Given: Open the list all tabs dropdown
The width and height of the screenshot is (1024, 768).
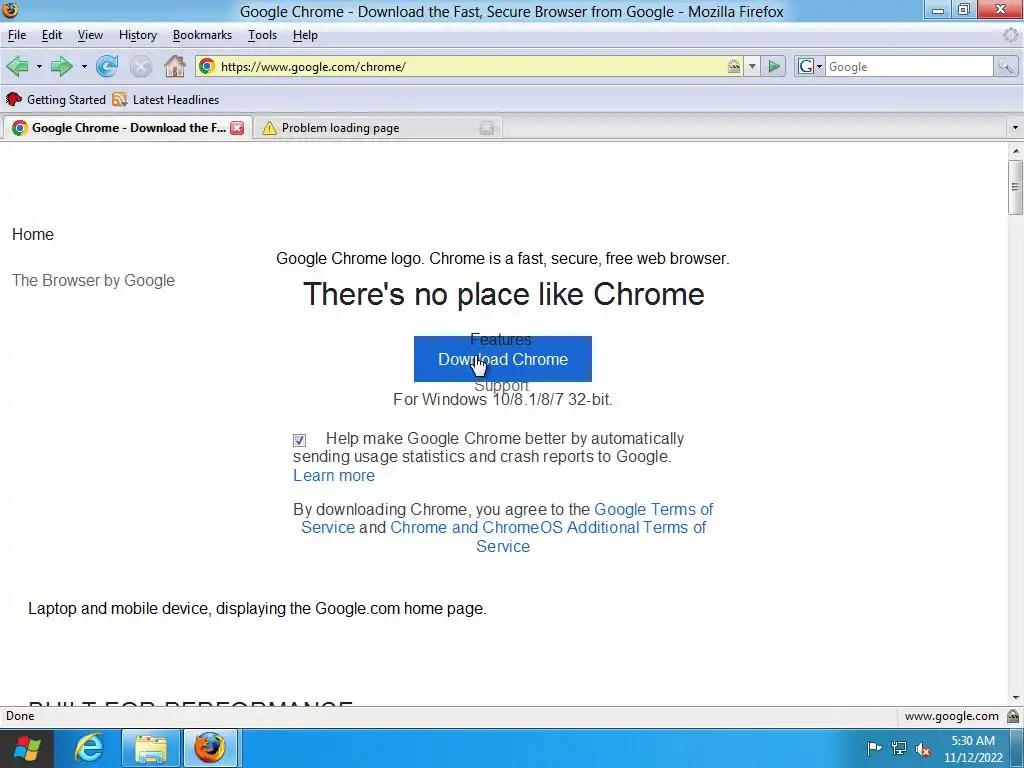Looking at the screenshot, I should [1015, 128].
